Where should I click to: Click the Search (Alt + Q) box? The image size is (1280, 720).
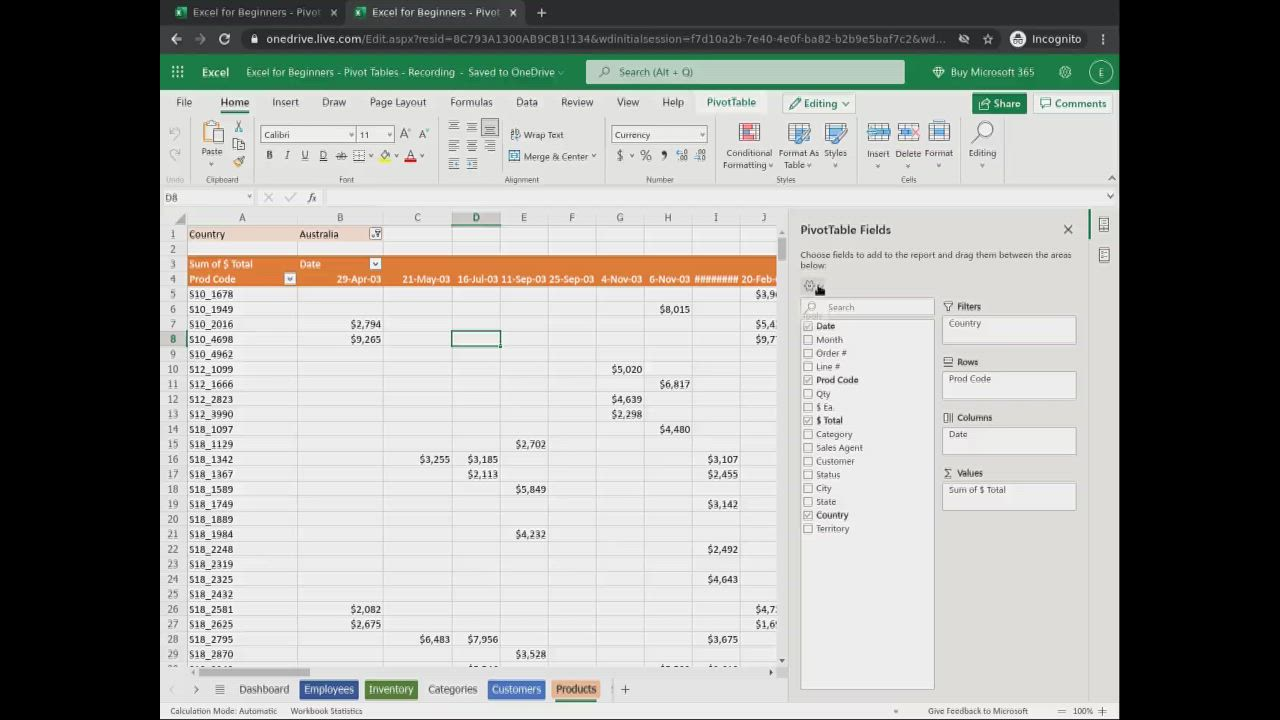click(x=745, y=72)
